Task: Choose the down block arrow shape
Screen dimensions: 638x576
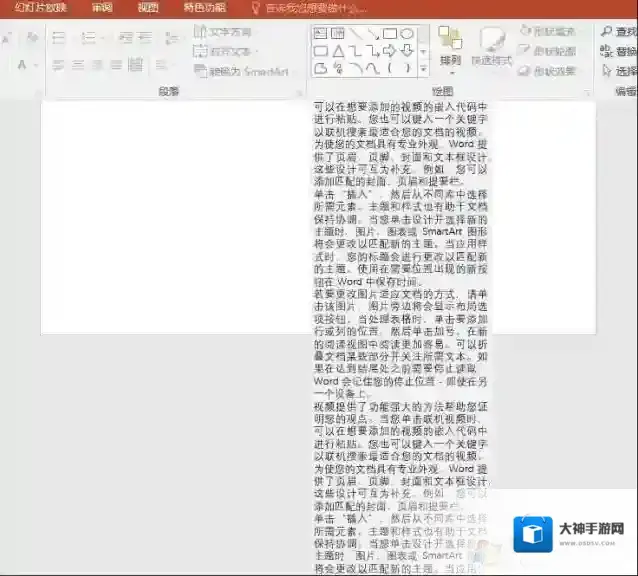Action: 407,51
